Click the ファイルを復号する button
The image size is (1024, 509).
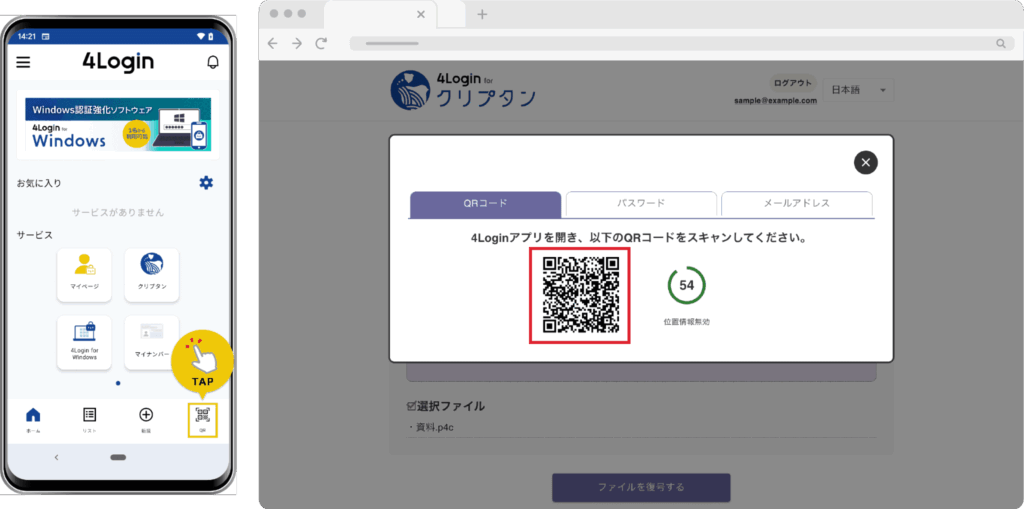[x=641, y=487]
